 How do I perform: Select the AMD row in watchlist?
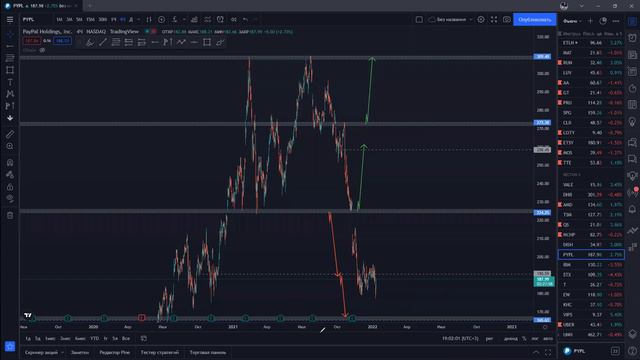[591, 204]
